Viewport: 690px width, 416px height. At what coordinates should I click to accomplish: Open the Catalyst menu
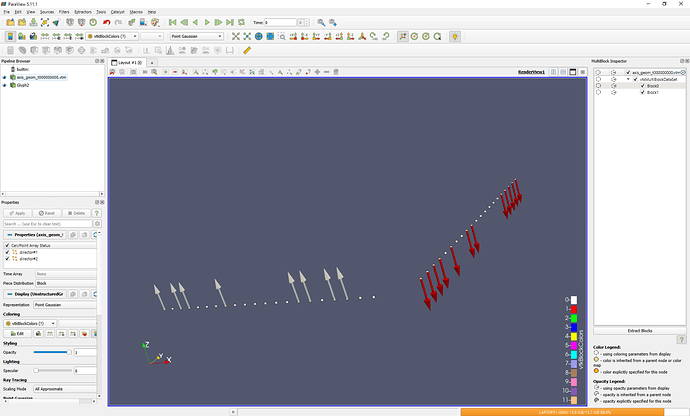pyautogui.click(x=117, y=12)
